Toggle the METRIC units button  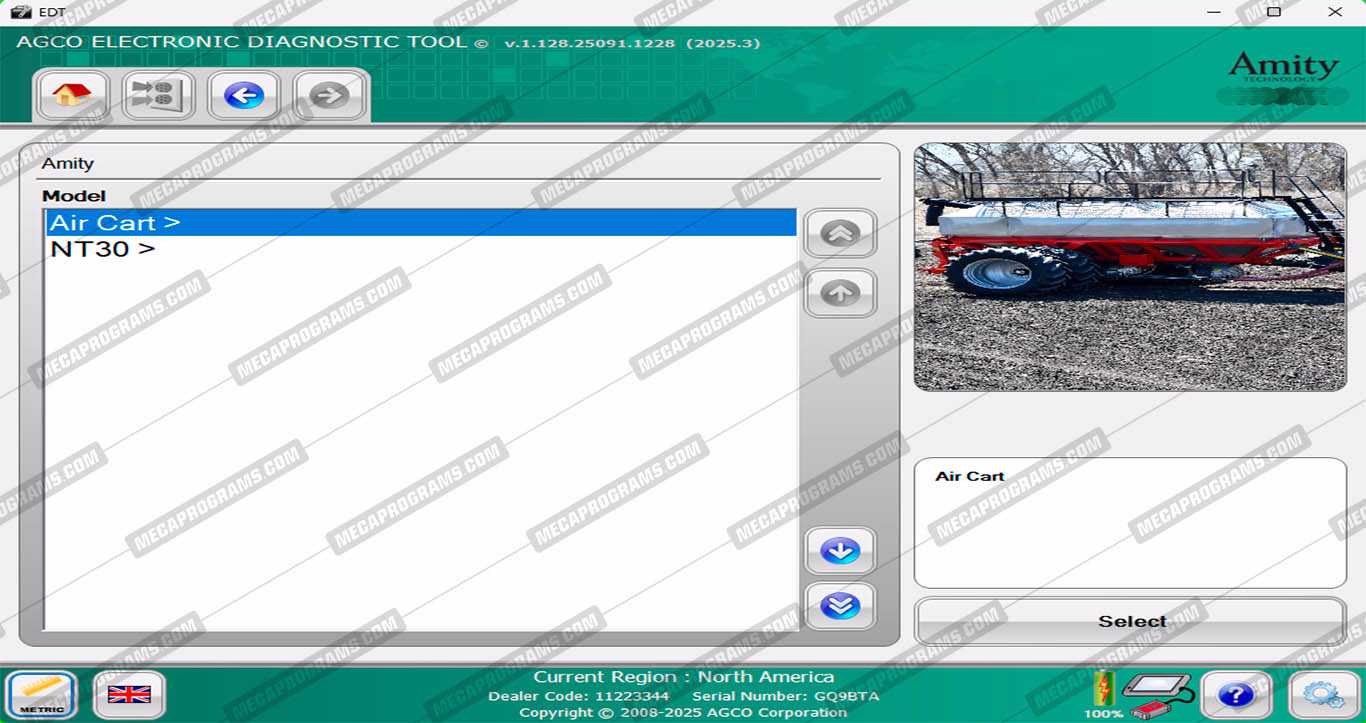[42, 694]
